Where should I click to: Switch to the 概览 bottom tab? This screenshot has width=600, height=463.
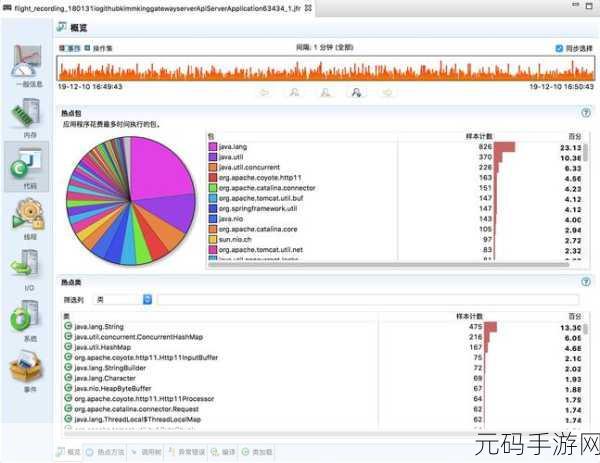pyautogui.click(x=69, y=452)
